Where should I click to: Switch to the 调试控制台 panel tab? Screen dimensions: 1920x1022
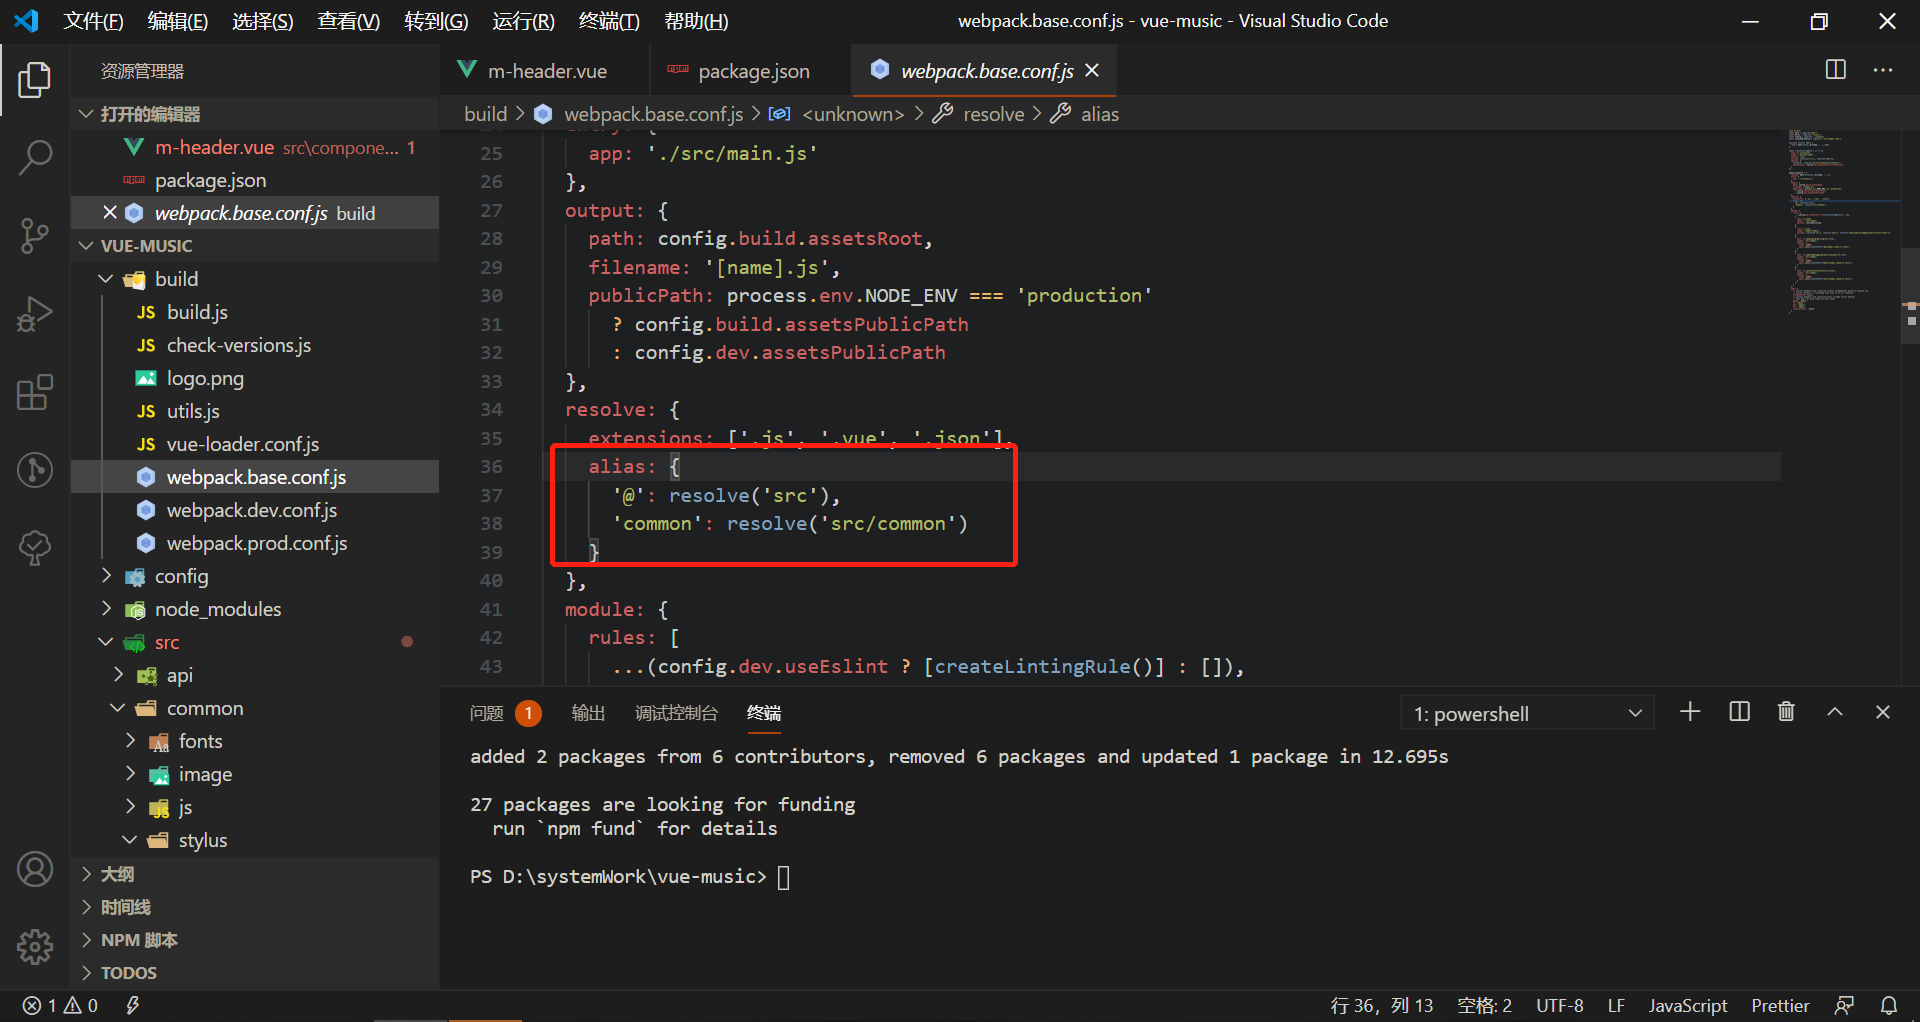tap(676, 713)
